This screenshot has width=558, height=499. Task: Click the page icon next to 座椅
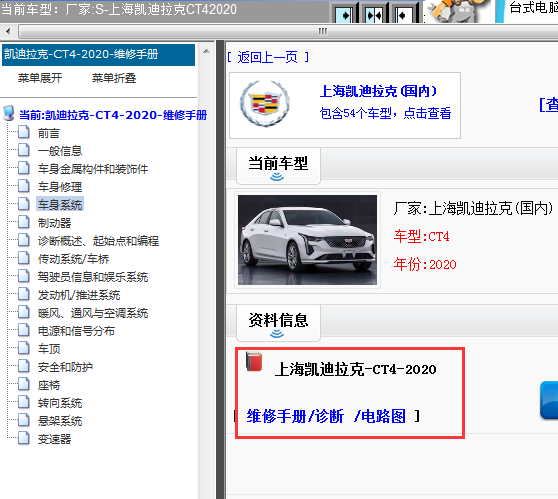(24, 384)
